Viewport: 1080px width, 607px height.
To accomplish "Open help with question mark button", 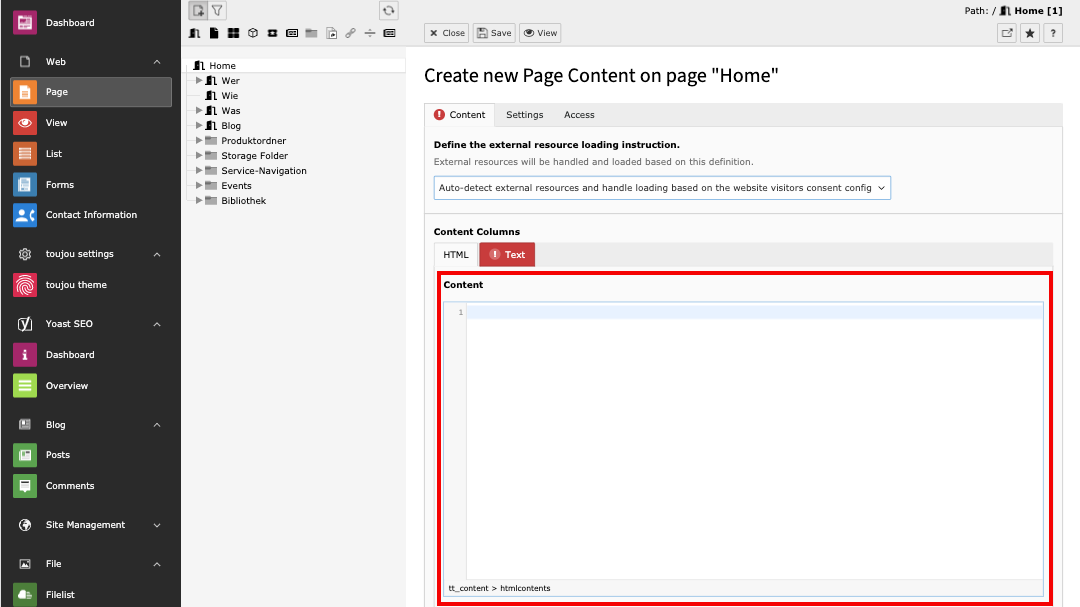I will 1052,33.
